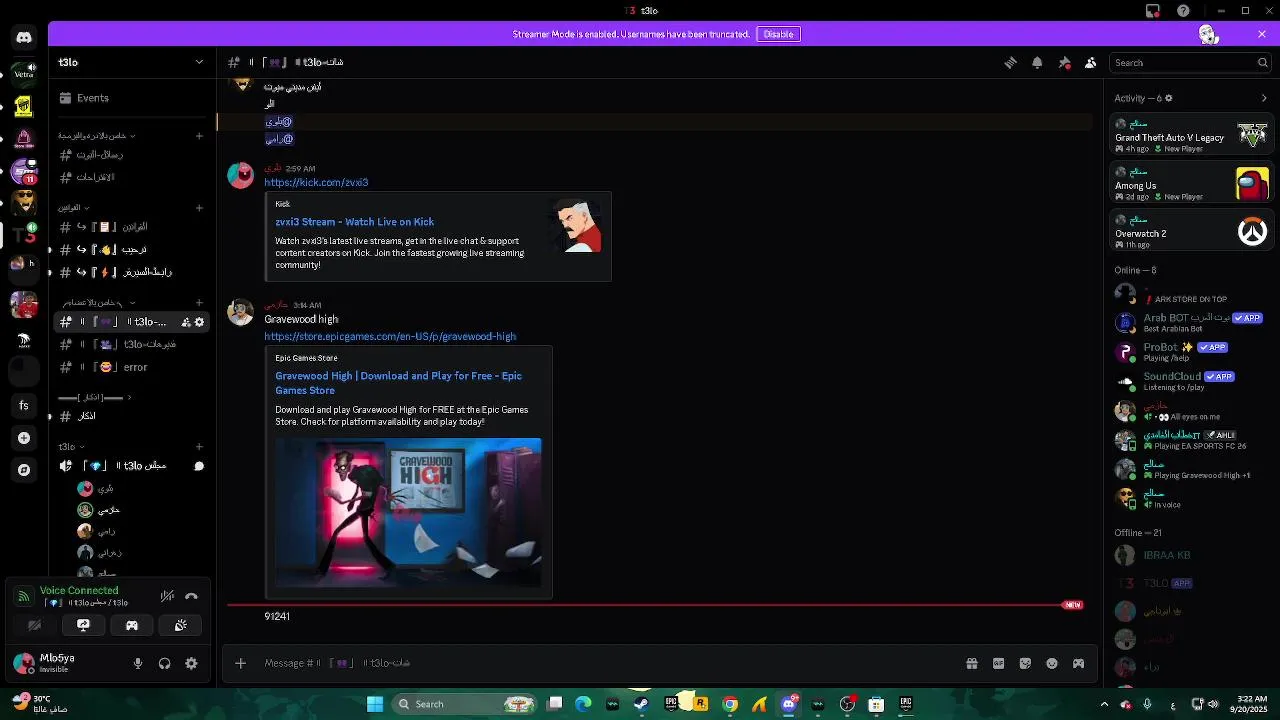The height and width of the screenshot is (720, 1280).
Task: Toggle the member list visibility
Action: [x=1091, y=62]
